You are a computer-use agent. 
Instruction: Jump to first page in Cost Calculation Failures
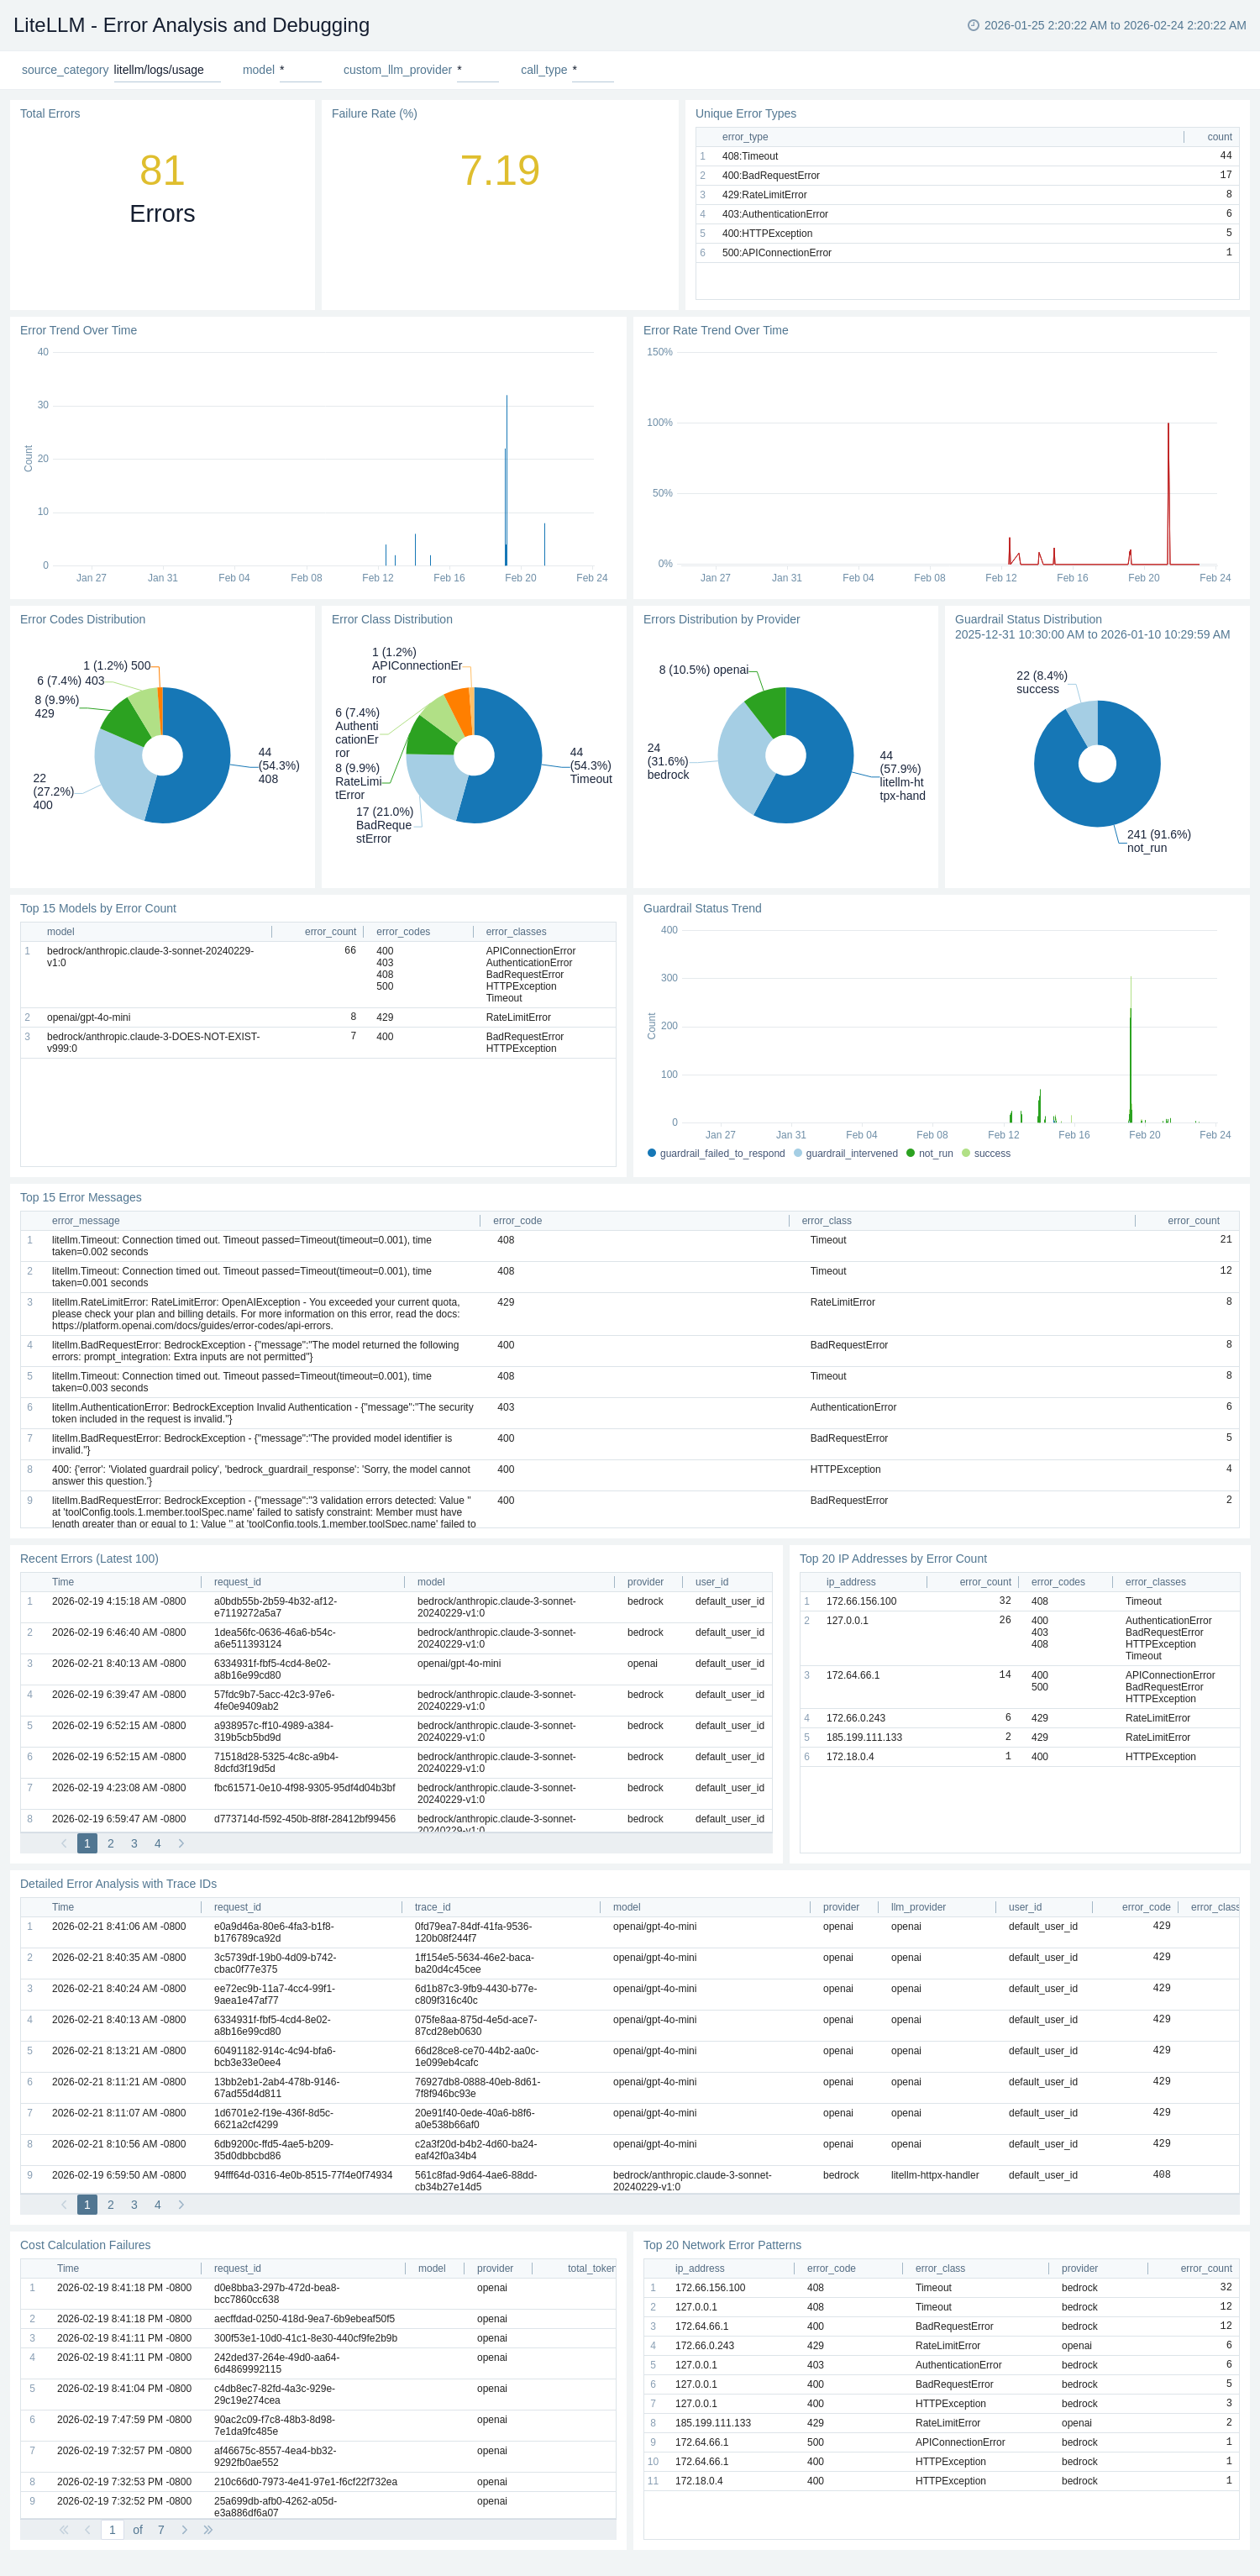pos(64,2529)
